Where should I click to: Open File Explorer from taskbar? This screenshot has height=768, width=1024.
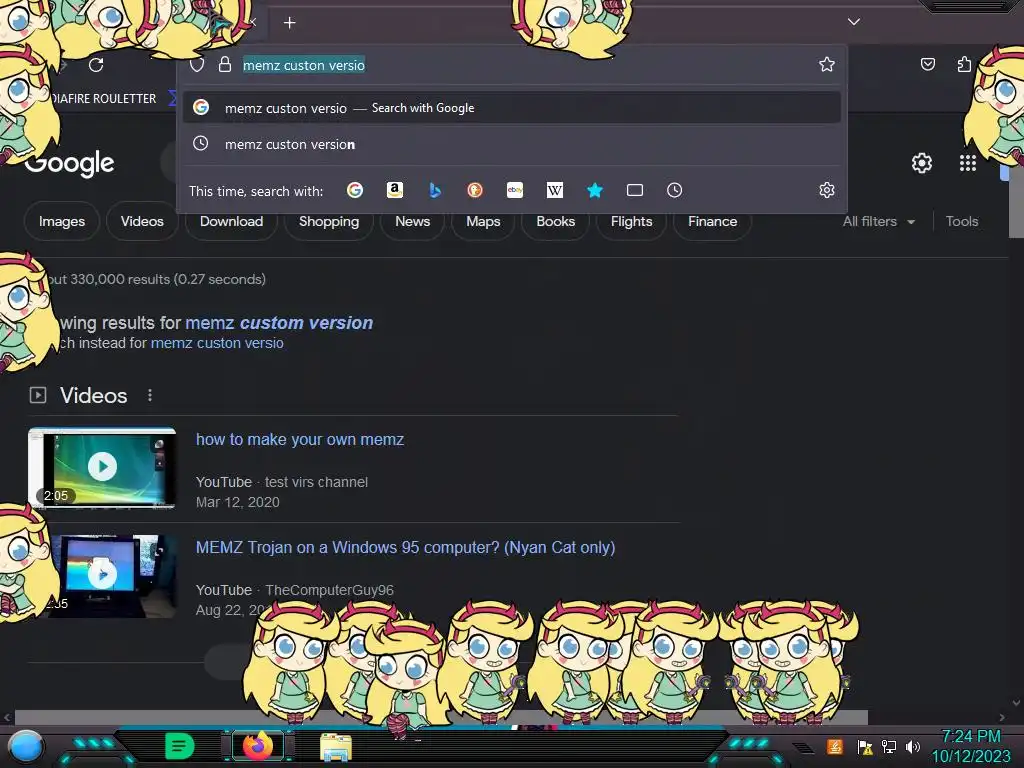pyautogui.click(x=336, y=747)
